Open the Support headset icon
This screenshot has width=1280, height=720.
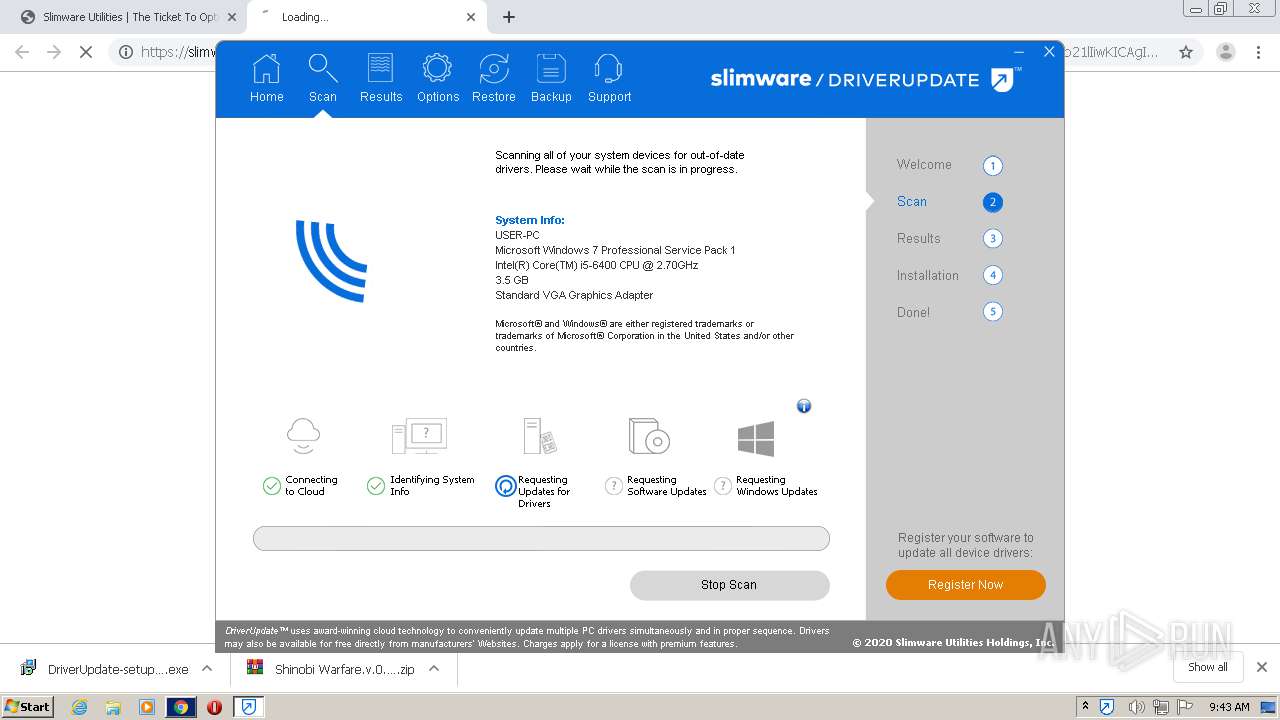[609, 78]
